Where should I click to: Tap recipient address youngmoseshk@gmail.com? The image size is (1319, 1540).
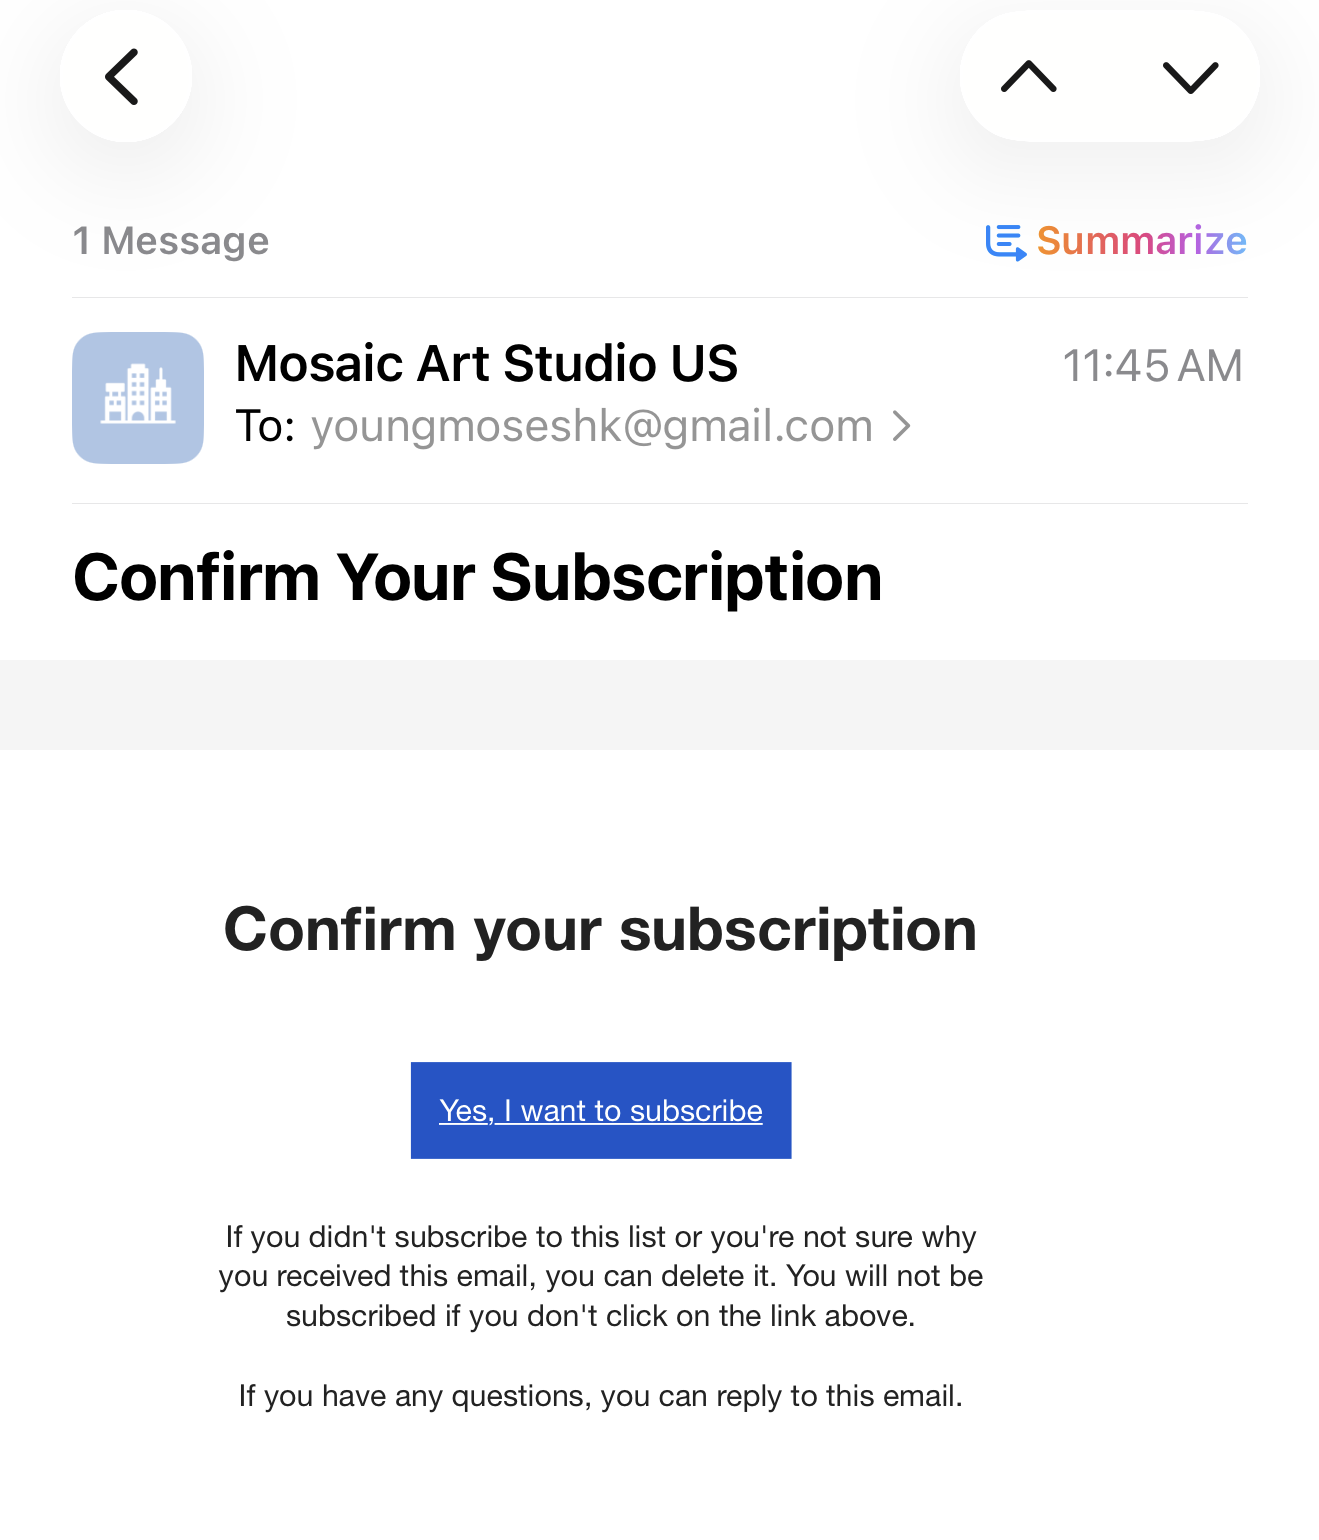(x=592, y=427)
